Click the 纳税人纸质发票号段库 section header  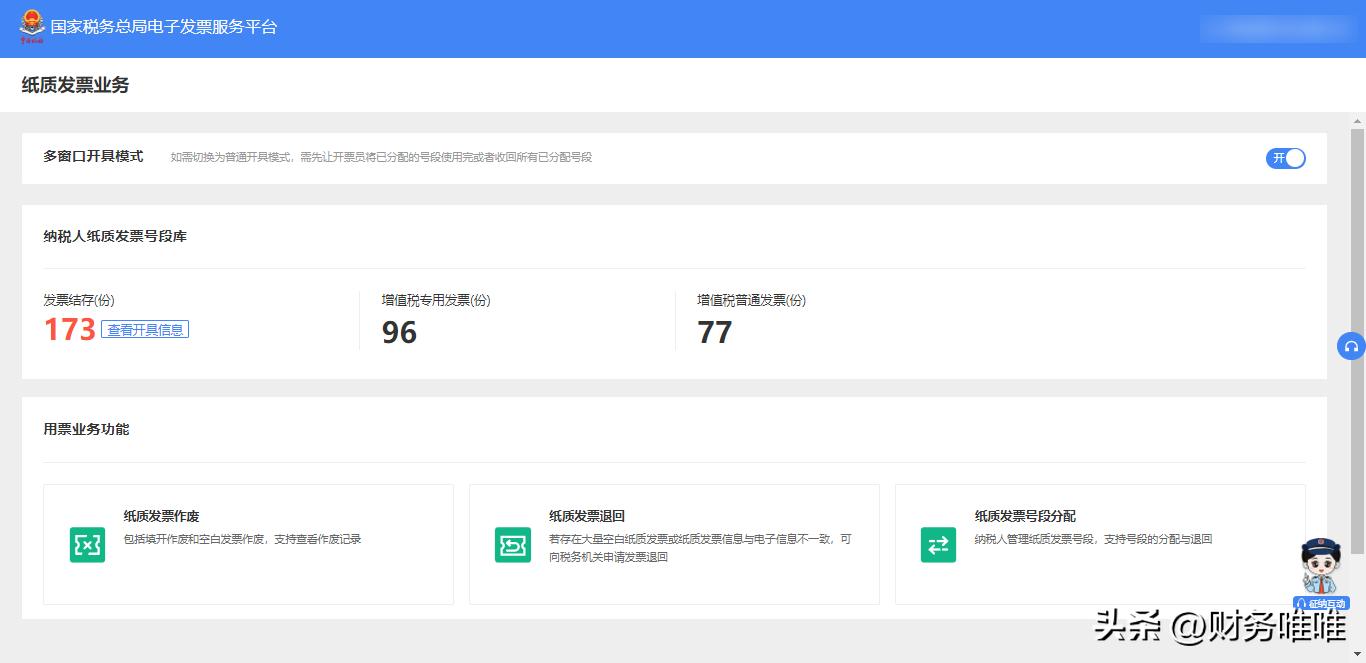tap(116, 237)
